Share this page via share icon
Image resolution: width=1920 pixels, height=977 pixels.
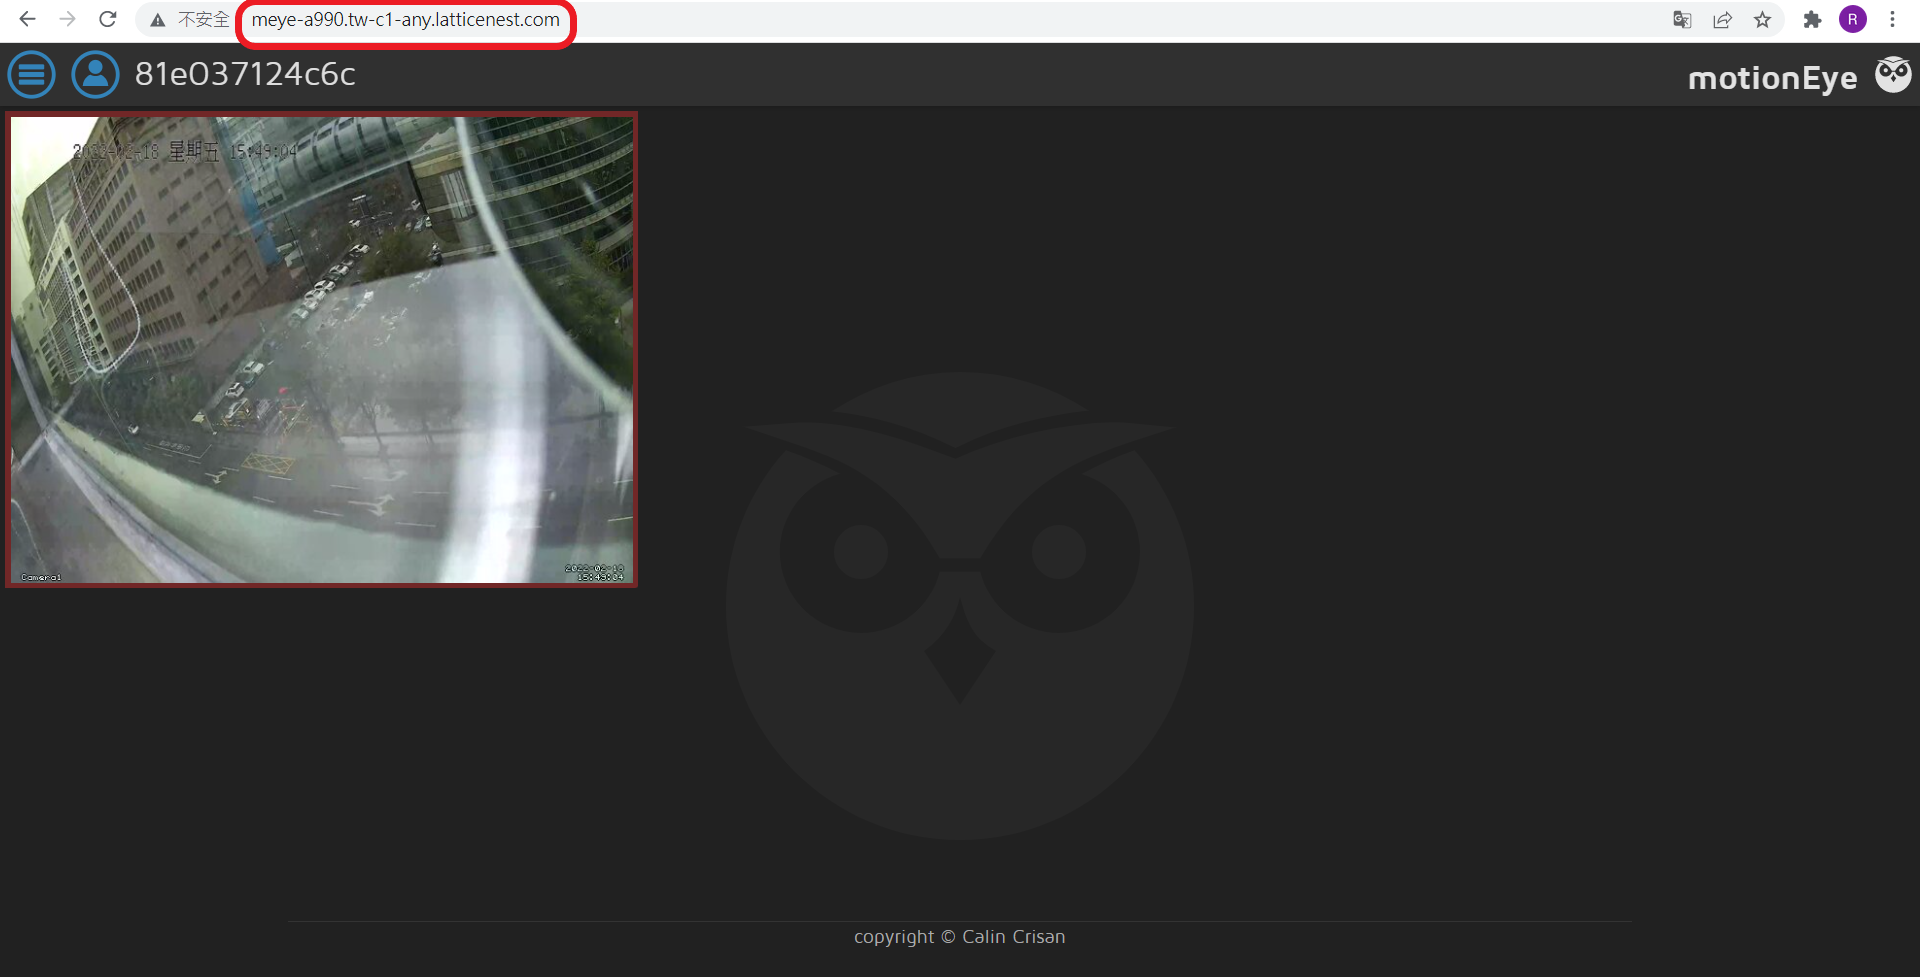pyautogui.click(x=1722, y=20)
